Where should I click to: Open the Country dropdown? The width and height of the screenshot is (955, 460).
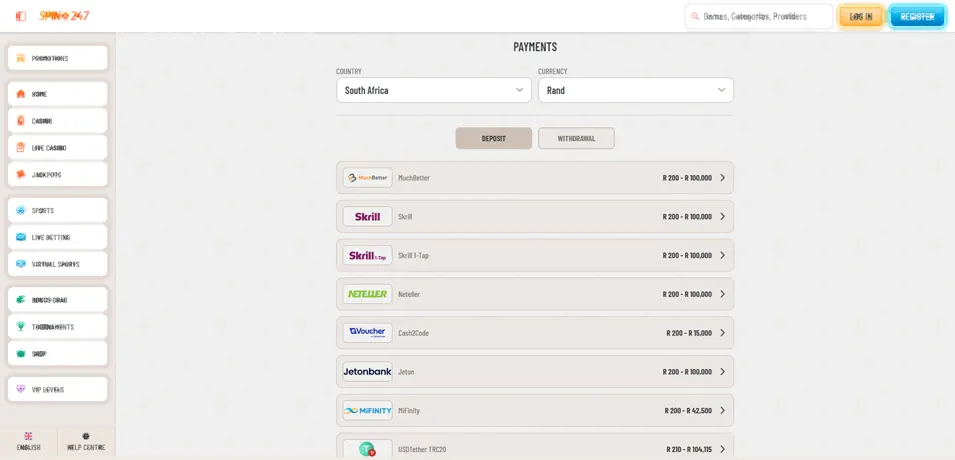(434, 90)
